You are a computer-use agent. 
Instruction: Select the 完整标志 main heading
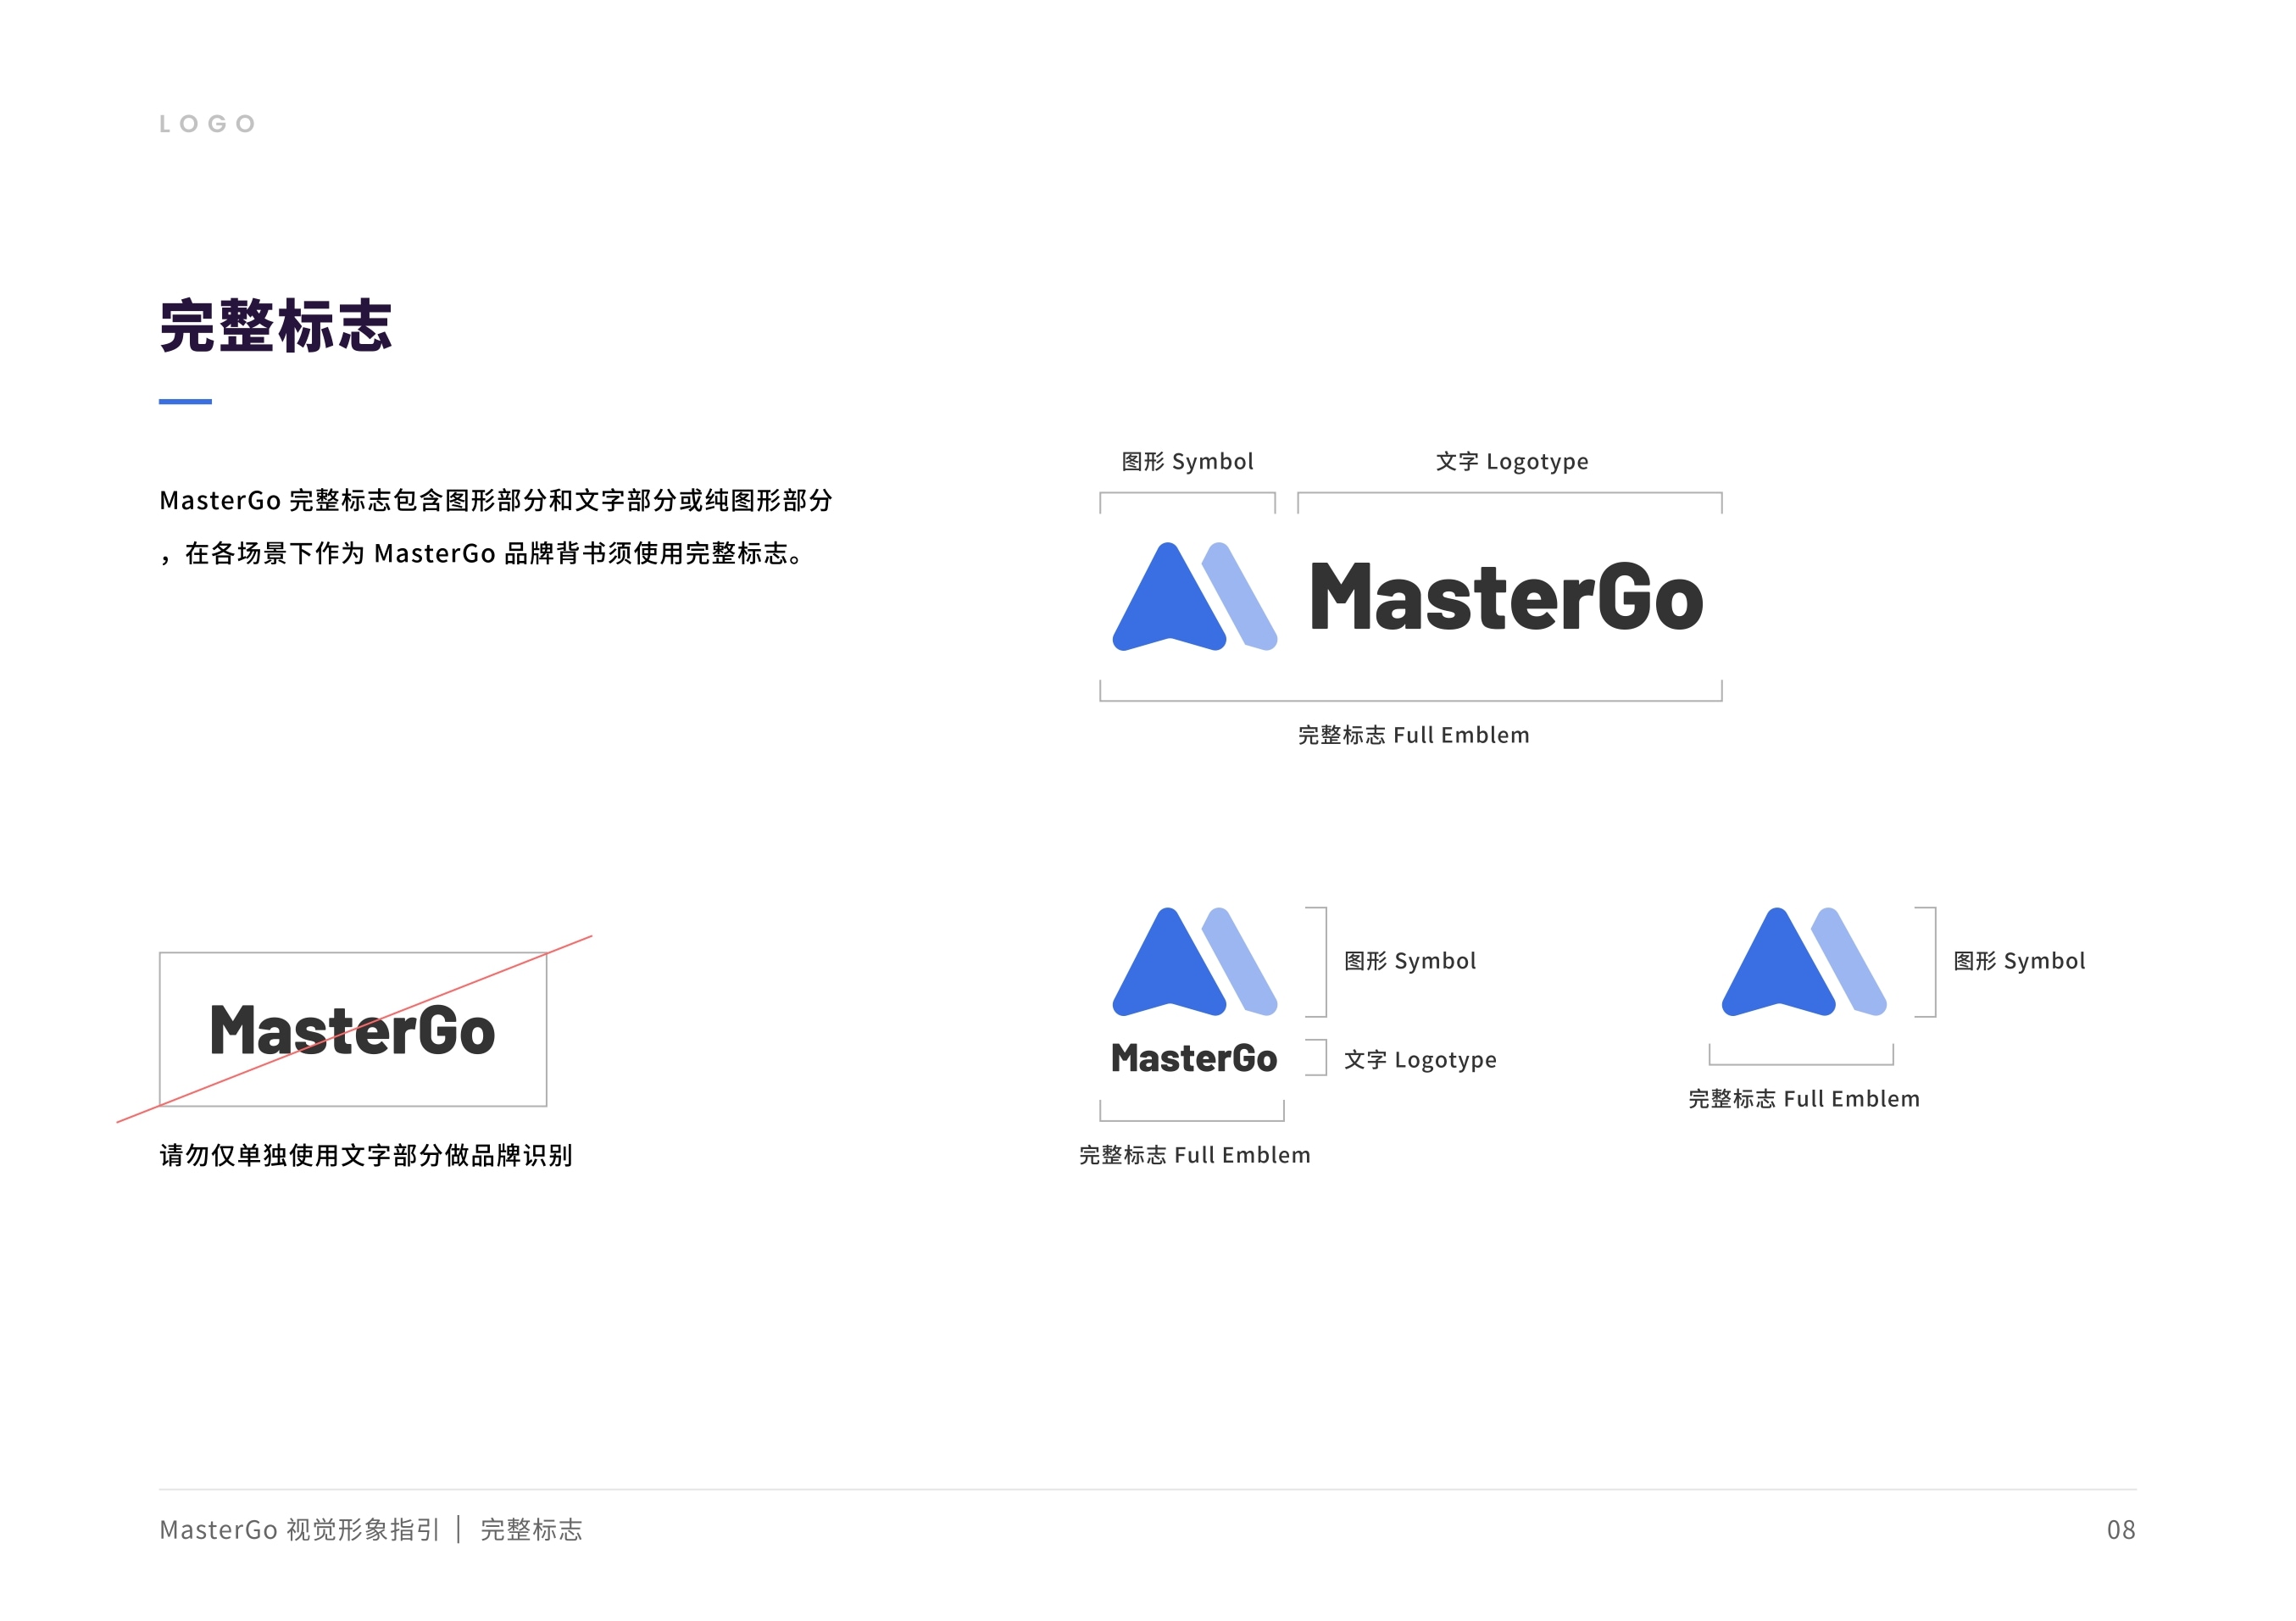276,326
